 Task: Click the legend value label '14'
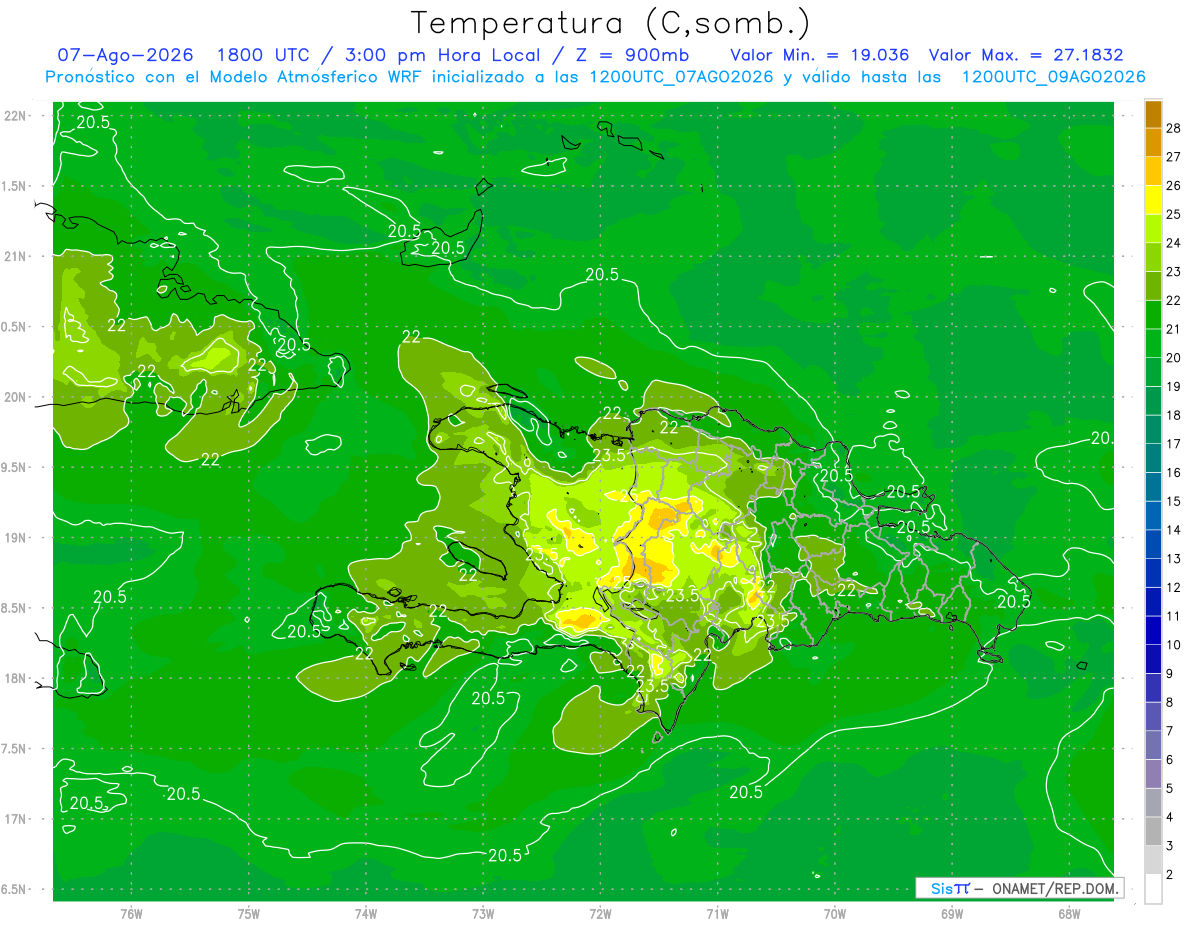[x=1174, y=530]
